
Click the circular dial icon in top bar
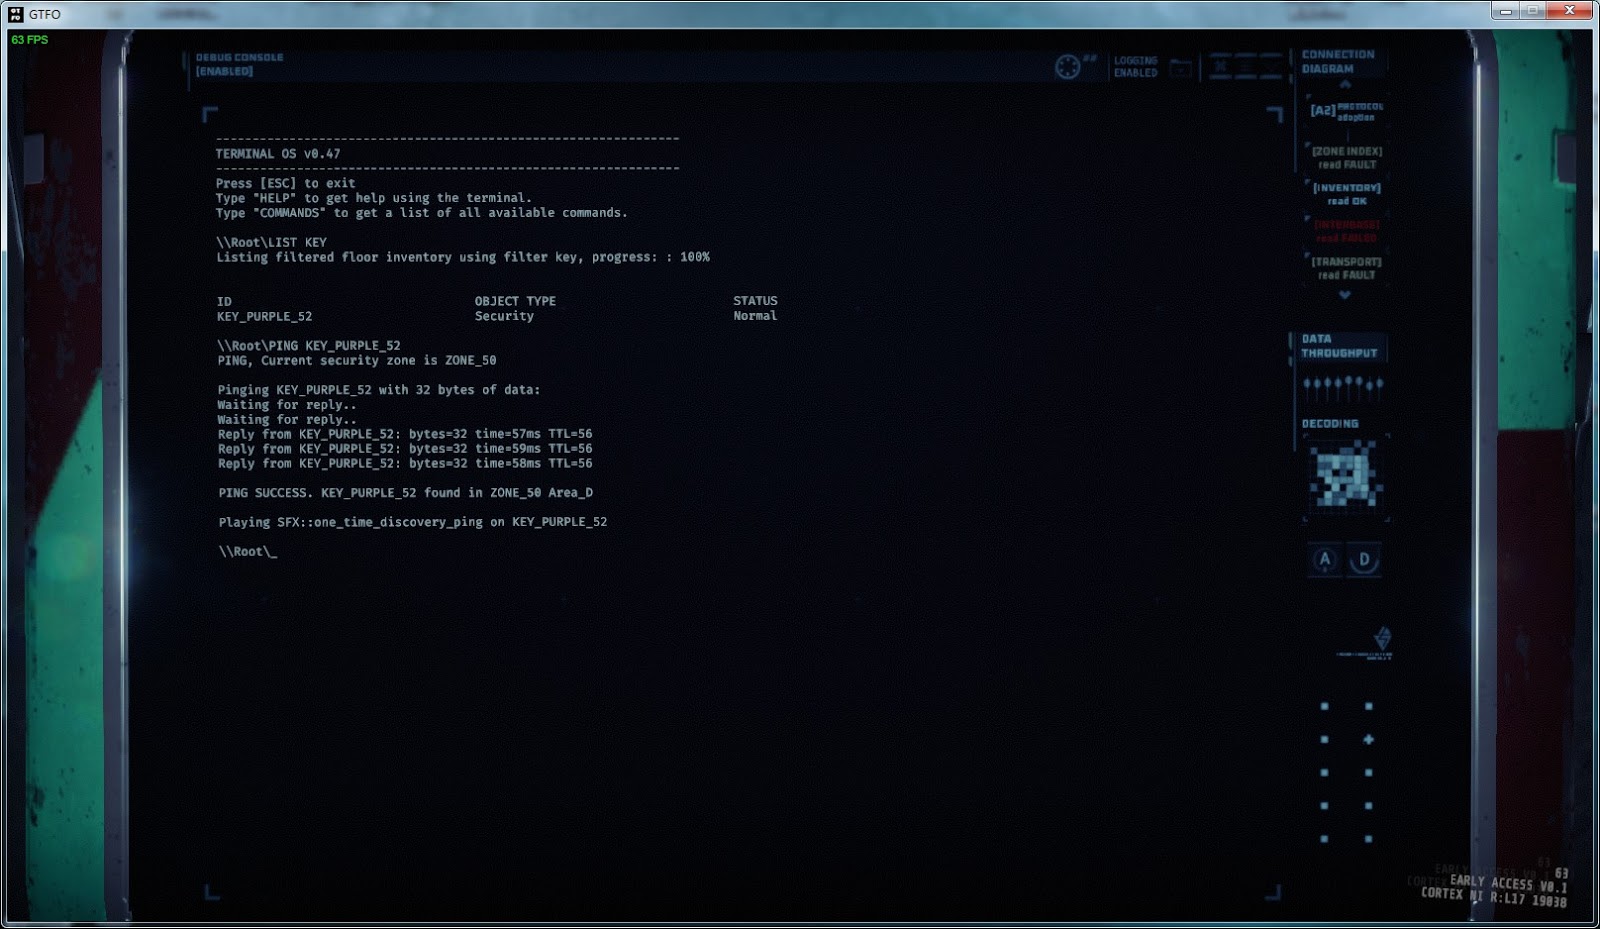pos(1068,67)
